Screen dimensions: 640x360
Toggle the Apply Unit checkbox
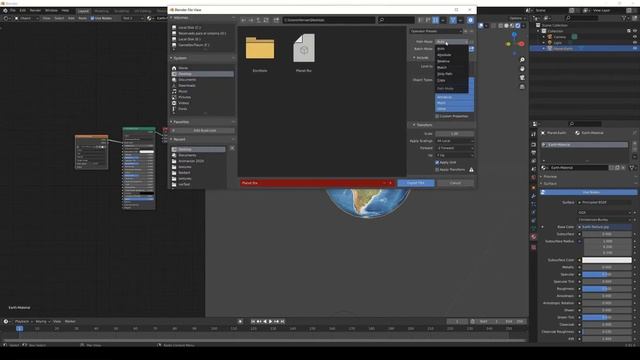coord(437,162)
